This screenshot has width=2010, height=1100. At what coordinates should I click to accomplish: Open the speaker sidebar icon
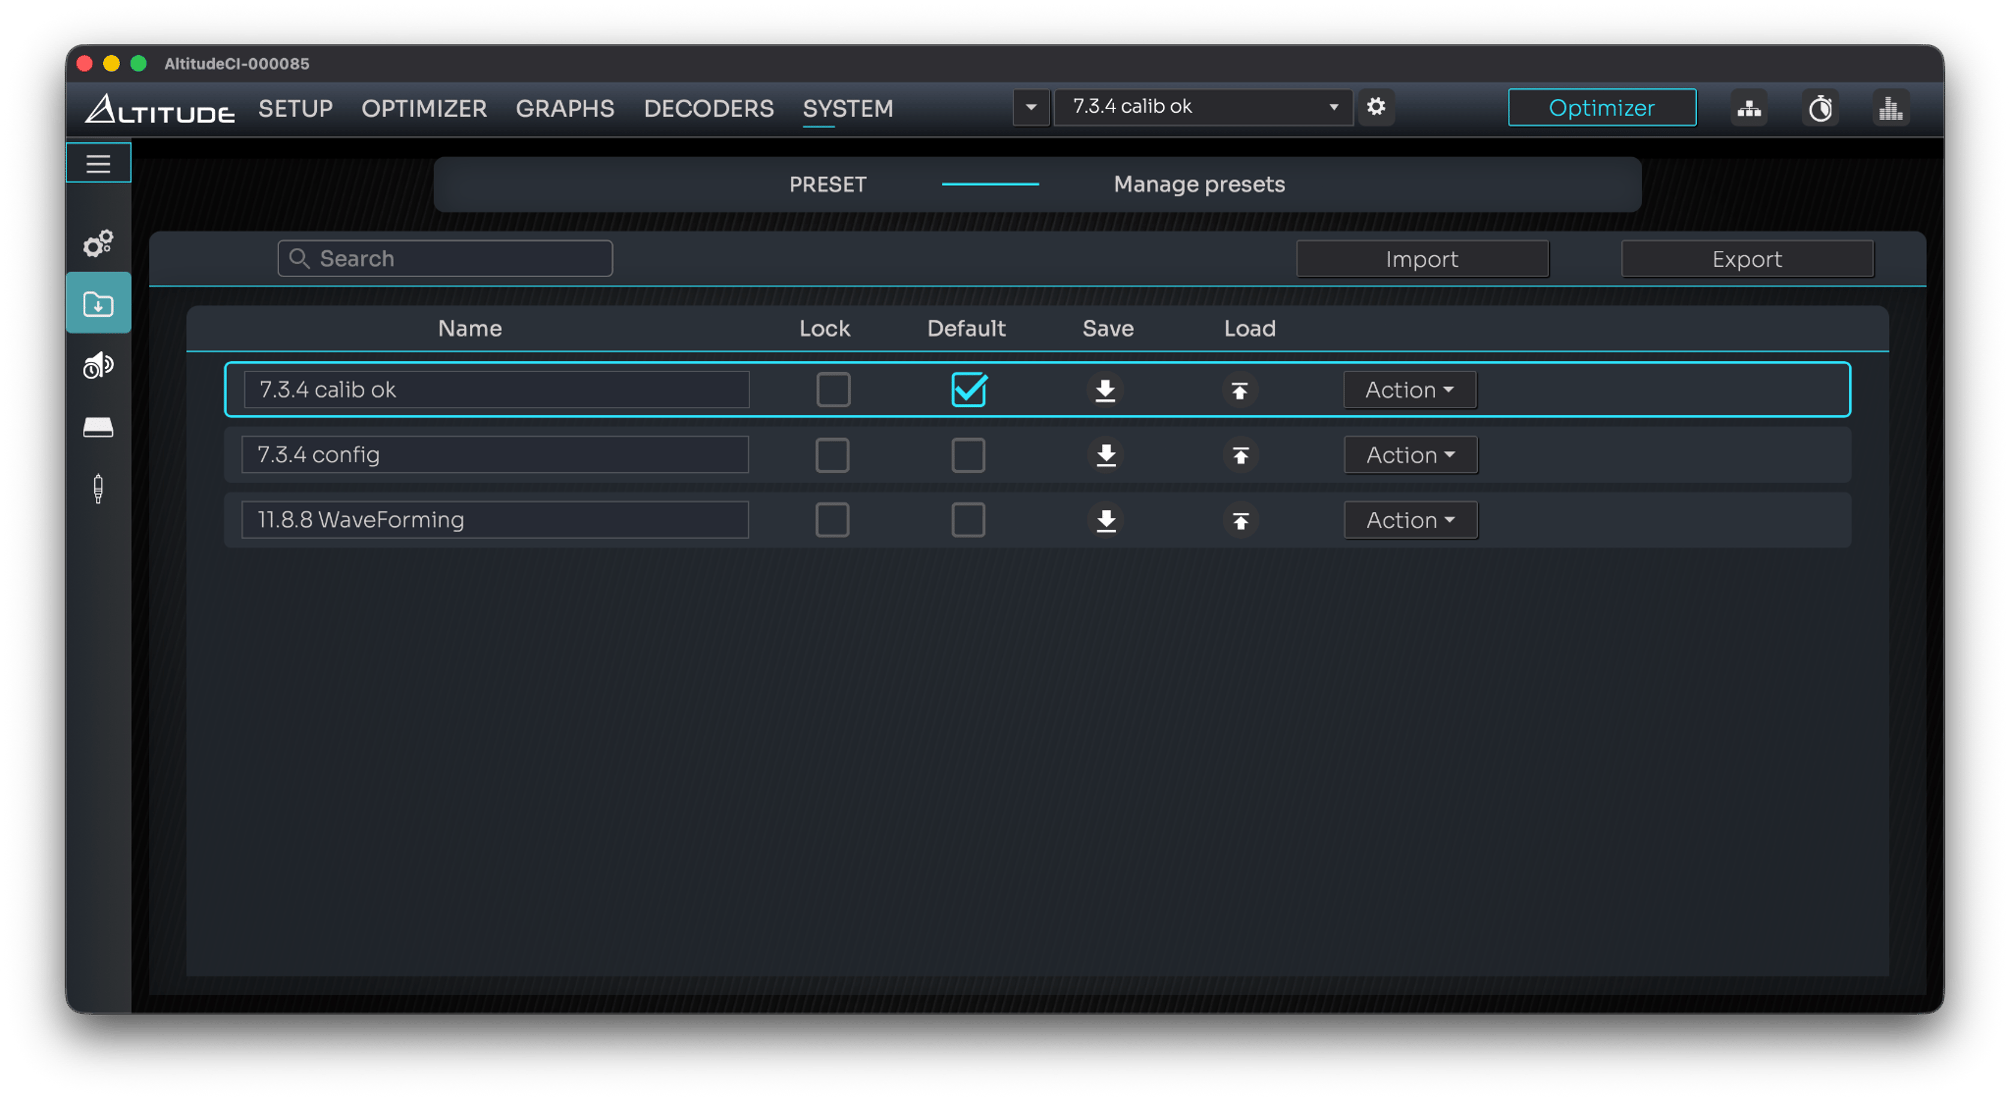[98, 366]
